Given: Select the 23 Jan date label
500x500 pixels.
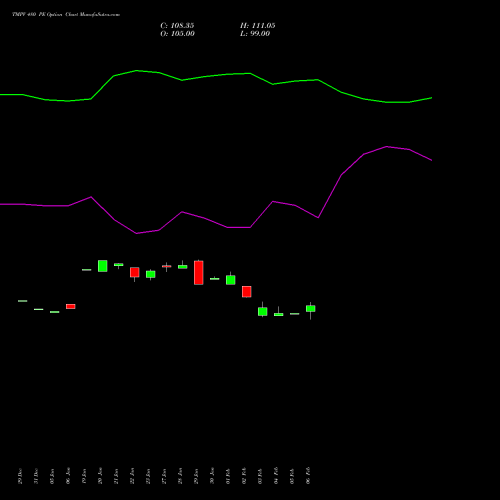Looking at the screenshot, I should tap(148, 476).
